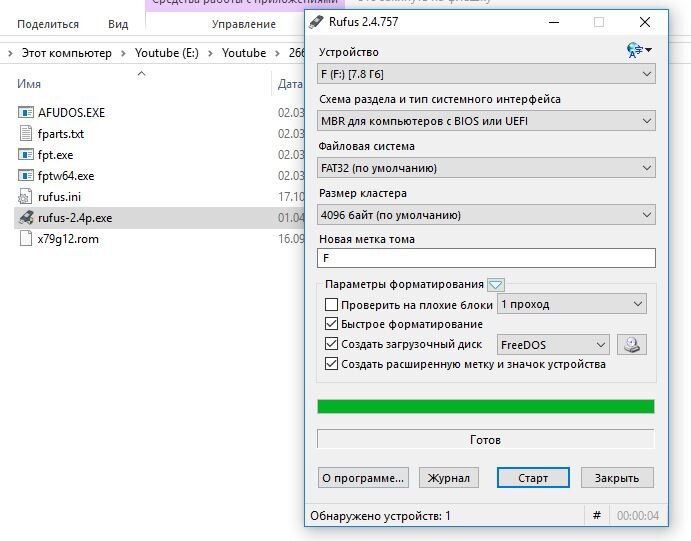The image size is (691, 541).
Task: Open the Поделиться ribbon tab in Explorer
Action: (48, 24)
